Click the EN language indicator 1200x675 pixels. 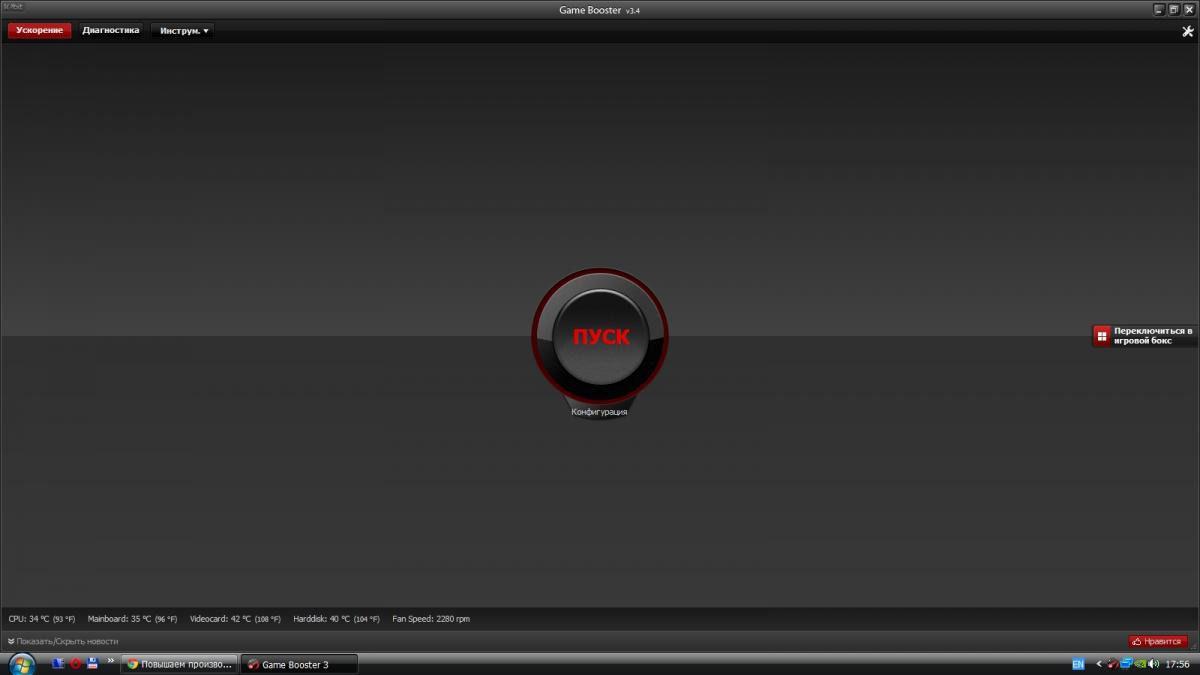click(x=1078, y=664)
